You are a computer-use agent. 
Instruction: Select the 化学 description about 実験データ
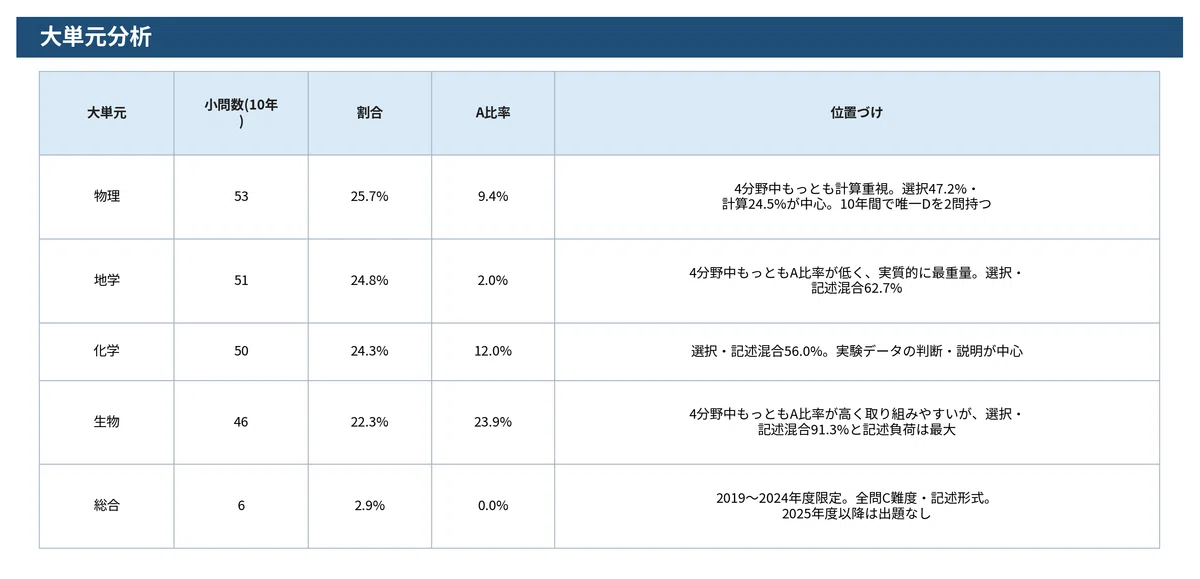pyautogui.click(x=857, y=352)
